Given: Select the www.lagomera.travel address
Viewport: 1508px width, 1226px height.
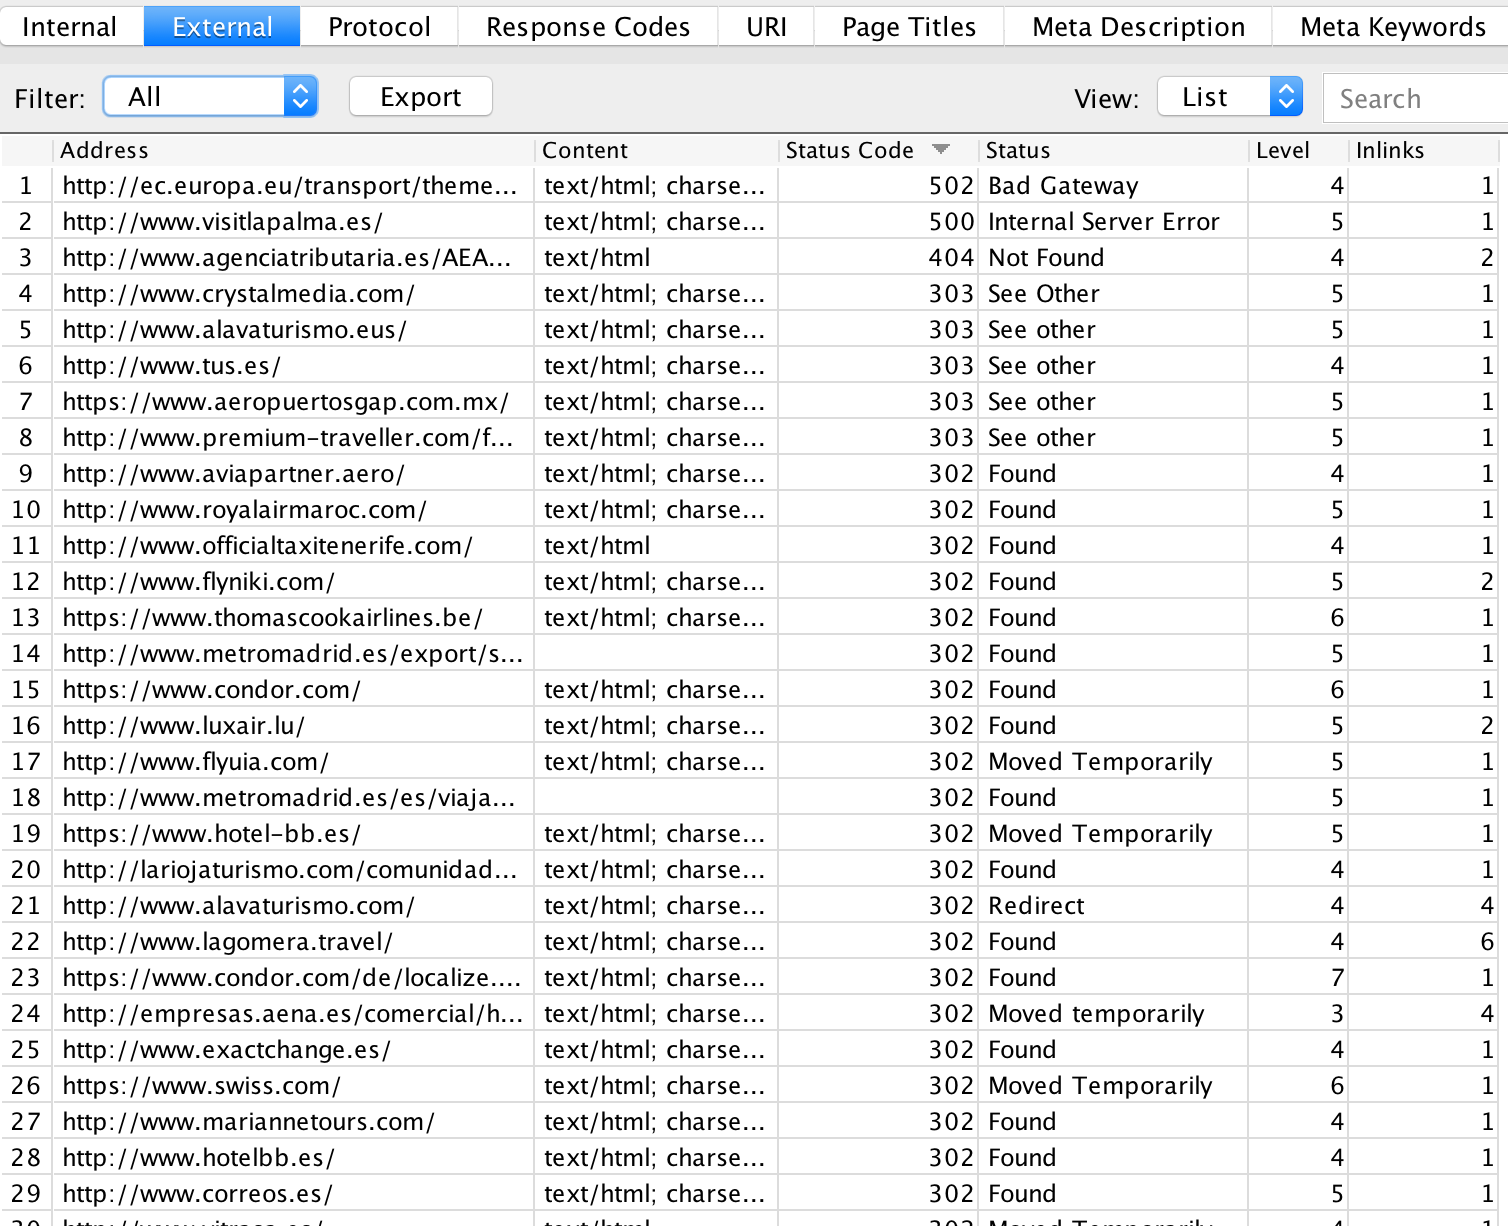Looking at the screenshot, I should 227,942.
